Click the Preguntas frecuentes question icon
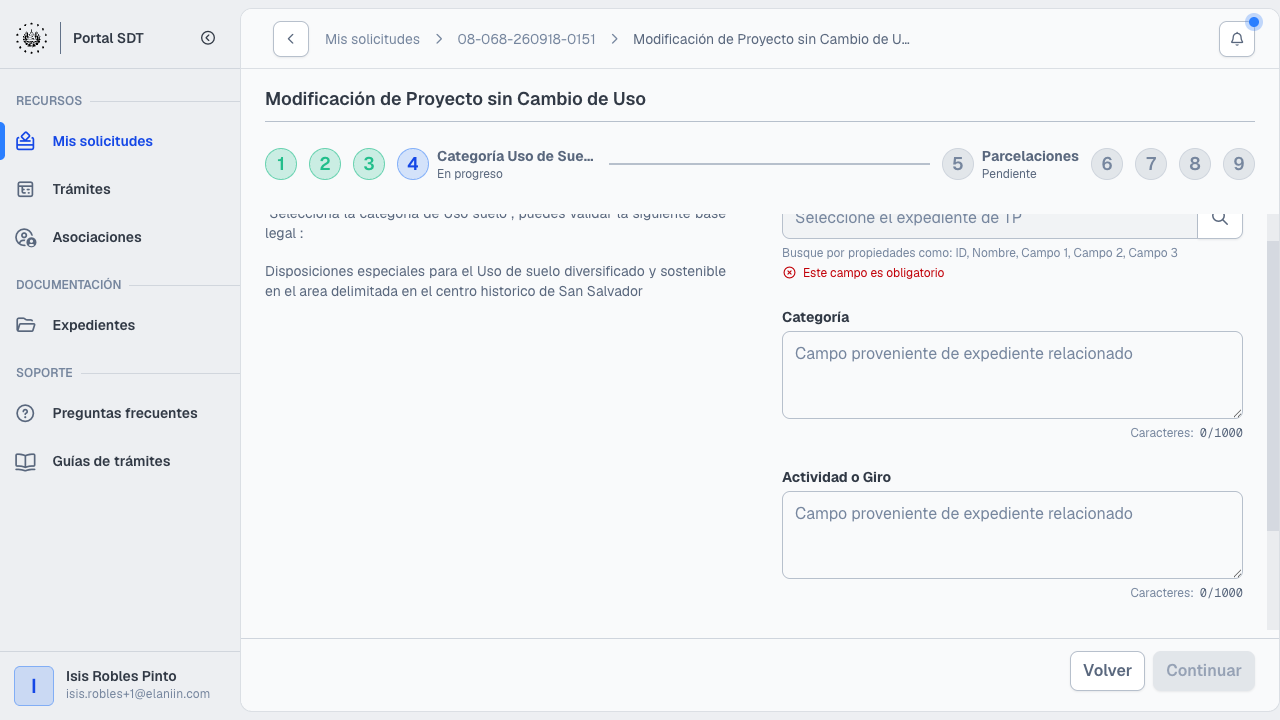This screenshot has width=1280, height=720. pos(26,413)
